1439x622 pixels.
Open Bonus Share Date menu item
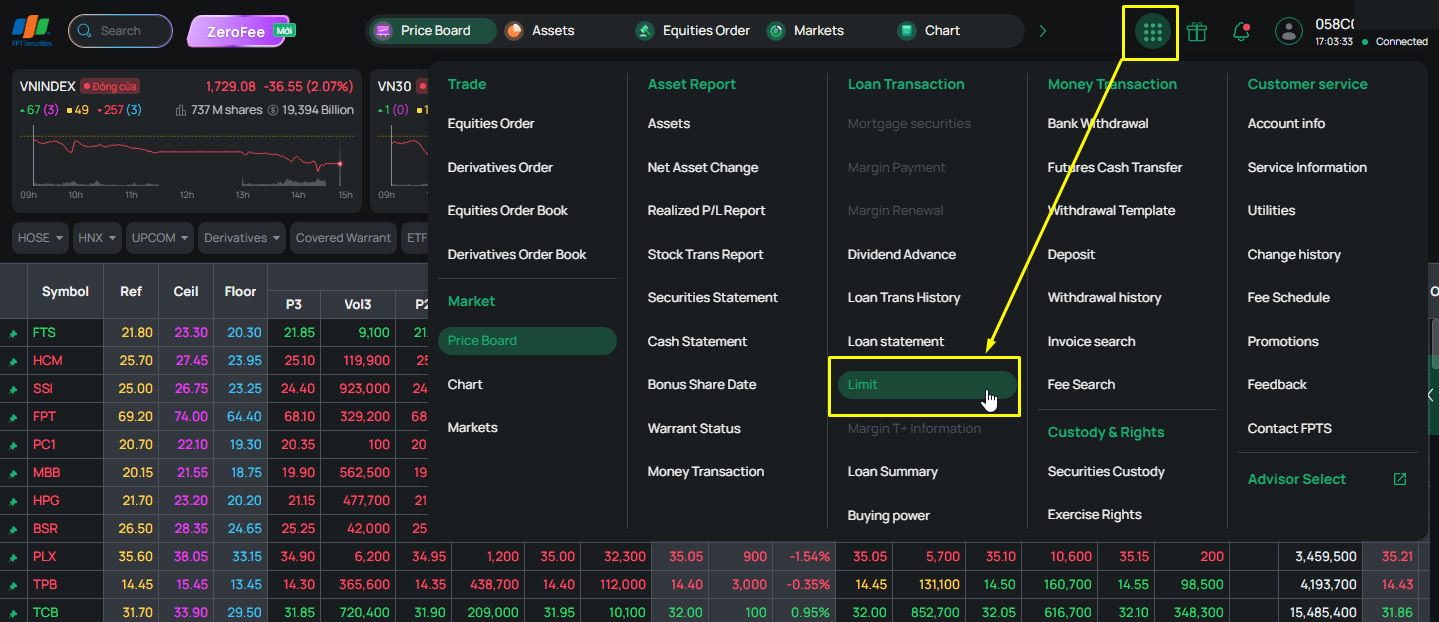702,385
